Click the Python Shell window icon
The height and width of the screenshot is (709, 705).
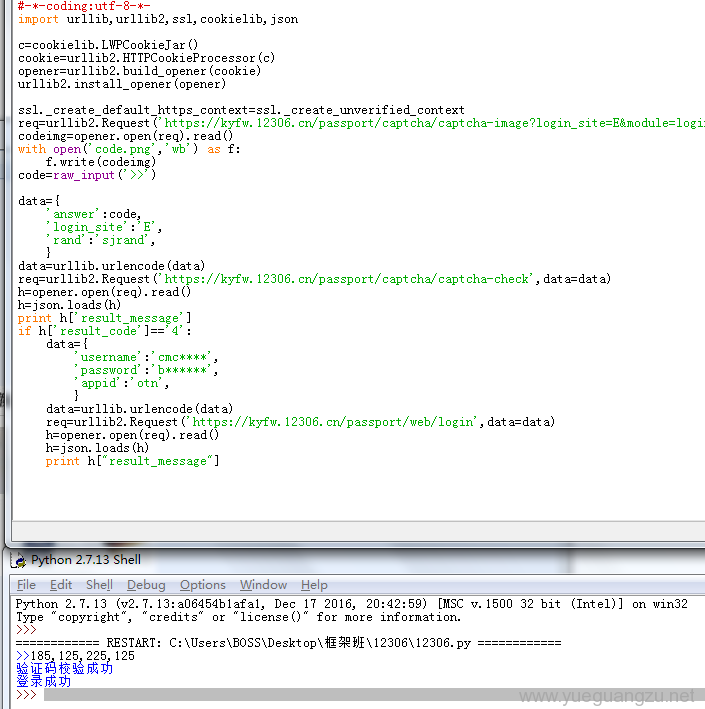19,560
